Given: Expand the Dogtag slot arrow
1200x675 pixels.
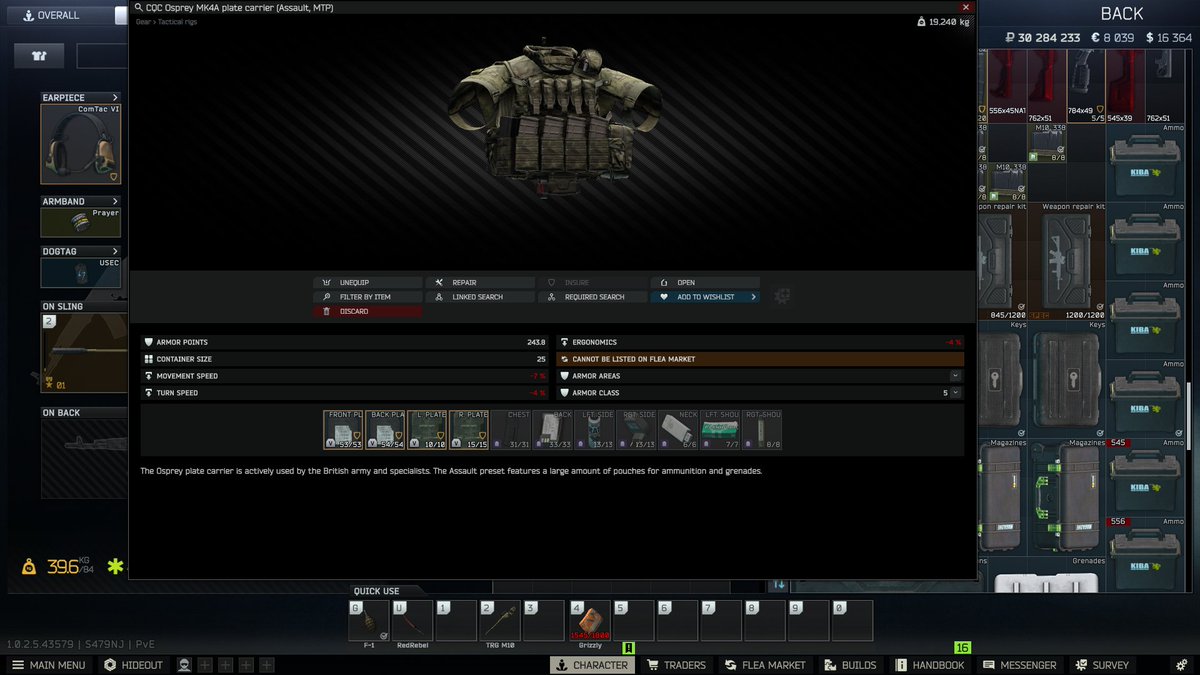Looking at the screenshot, I should 115,251.
